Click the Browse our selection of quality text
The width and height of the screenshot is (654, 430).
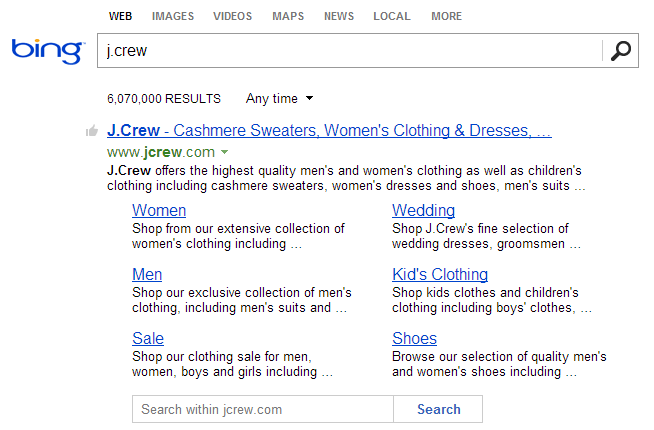499,364
